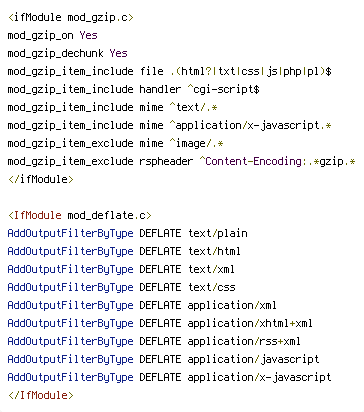This screenshot has width=364, height=412.
Task: Click the DEFLATE application/rss+xml line
Action: 154,341
